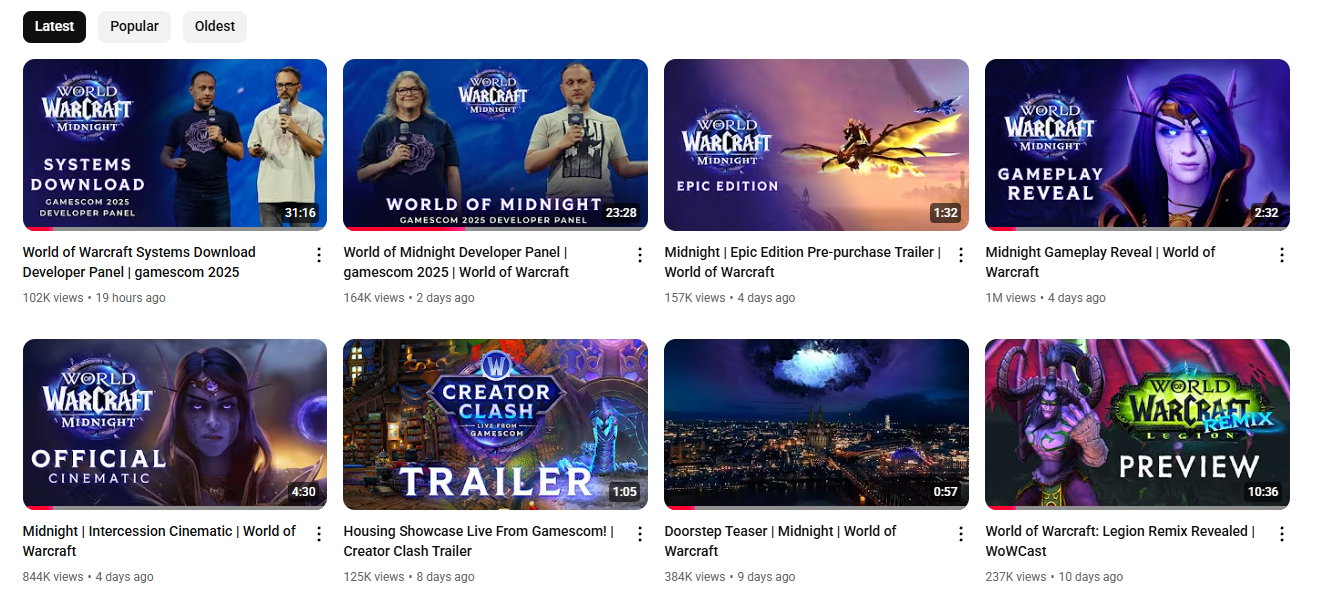The height and width of the screenshot is (599, 1324).
Task: Click the 23:28 duration badge
Action: tap(621, 213)
